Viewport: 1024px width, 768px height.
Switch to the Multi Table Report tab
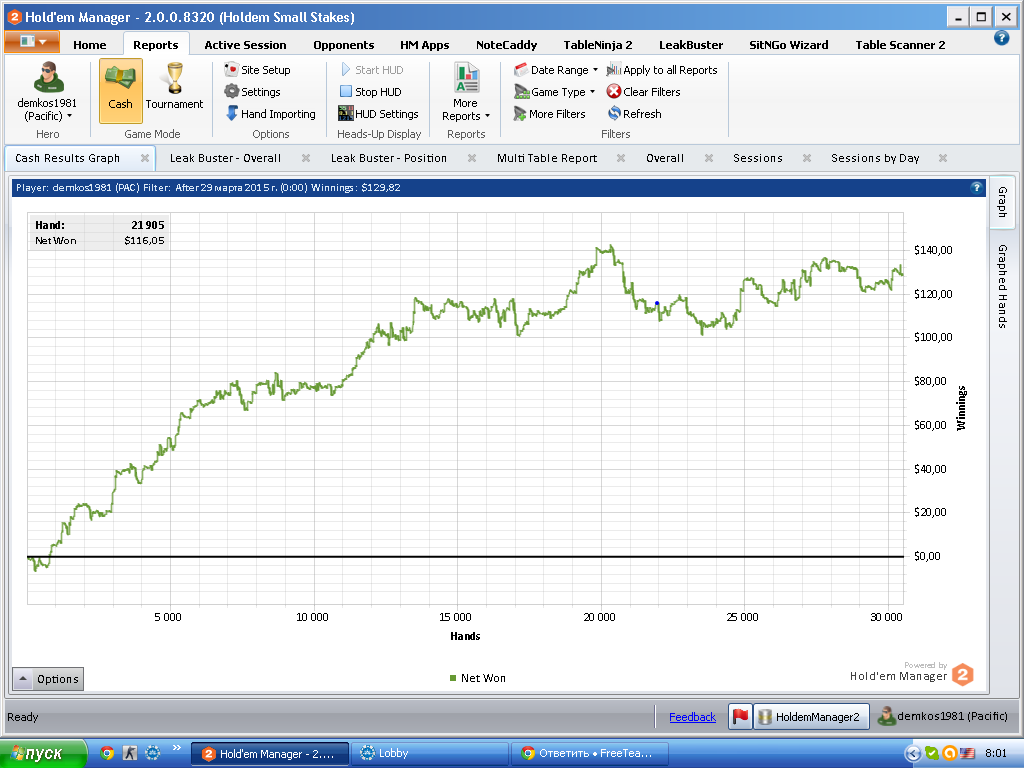[x=547, y=158]
